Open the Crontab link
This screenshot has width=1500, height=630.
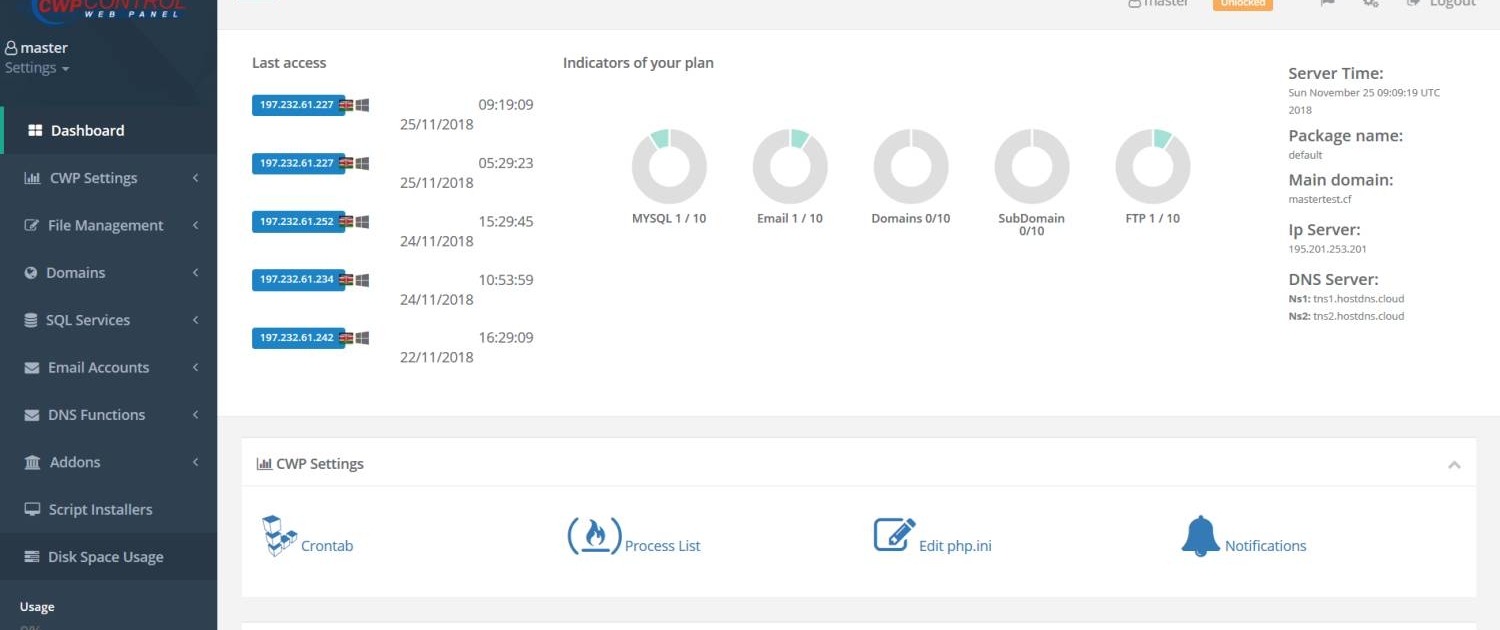[327, 546]
